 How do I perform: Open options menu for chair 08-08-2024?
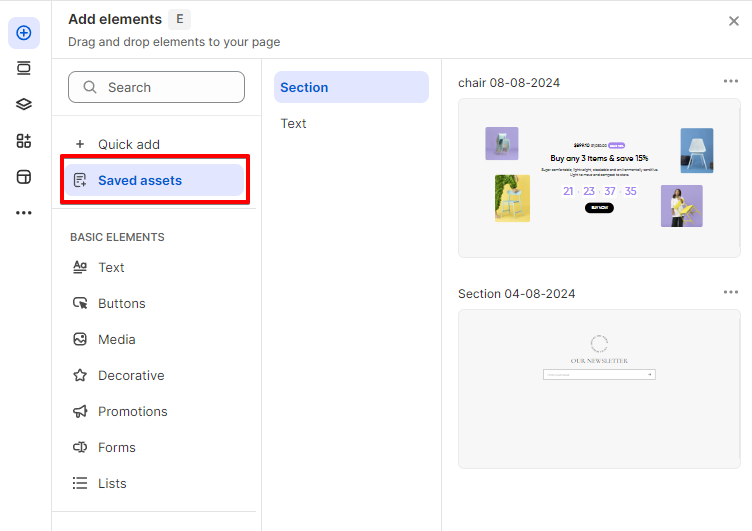[x=730, y=81]
